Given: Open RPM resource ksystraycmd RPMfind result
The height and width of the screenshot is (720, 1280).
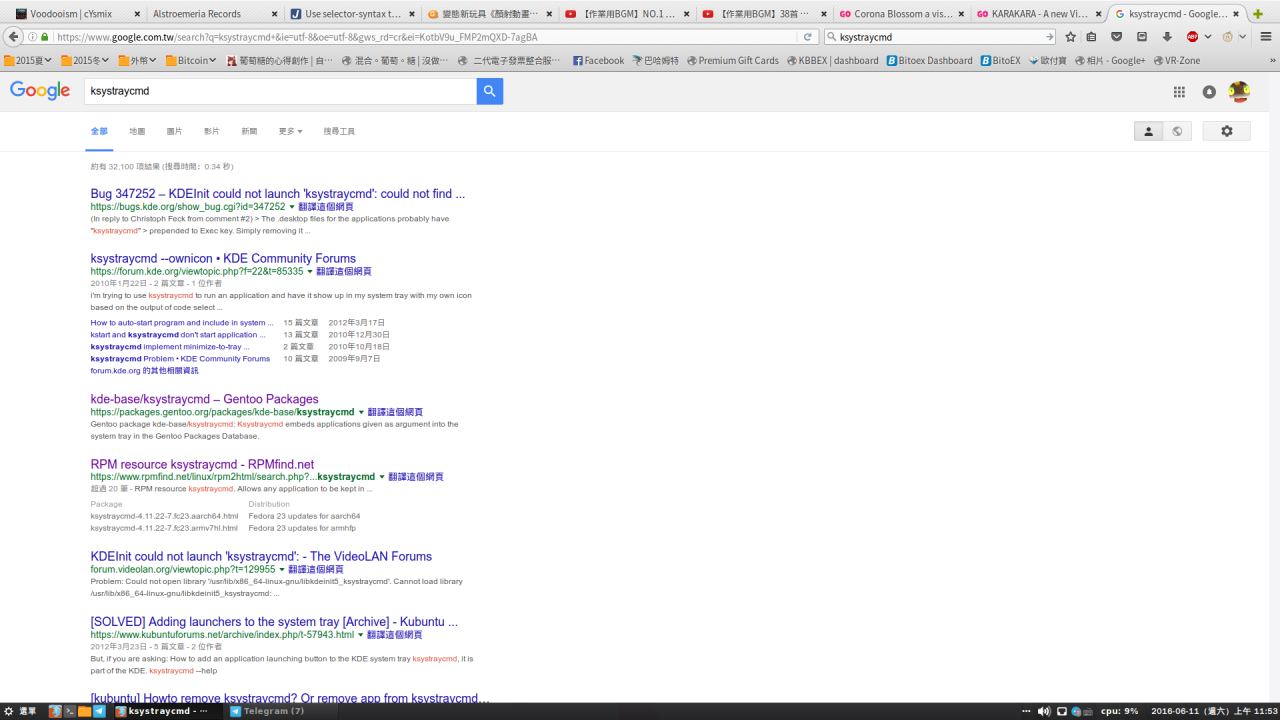Looking at the screenshot, I should 202,464.
